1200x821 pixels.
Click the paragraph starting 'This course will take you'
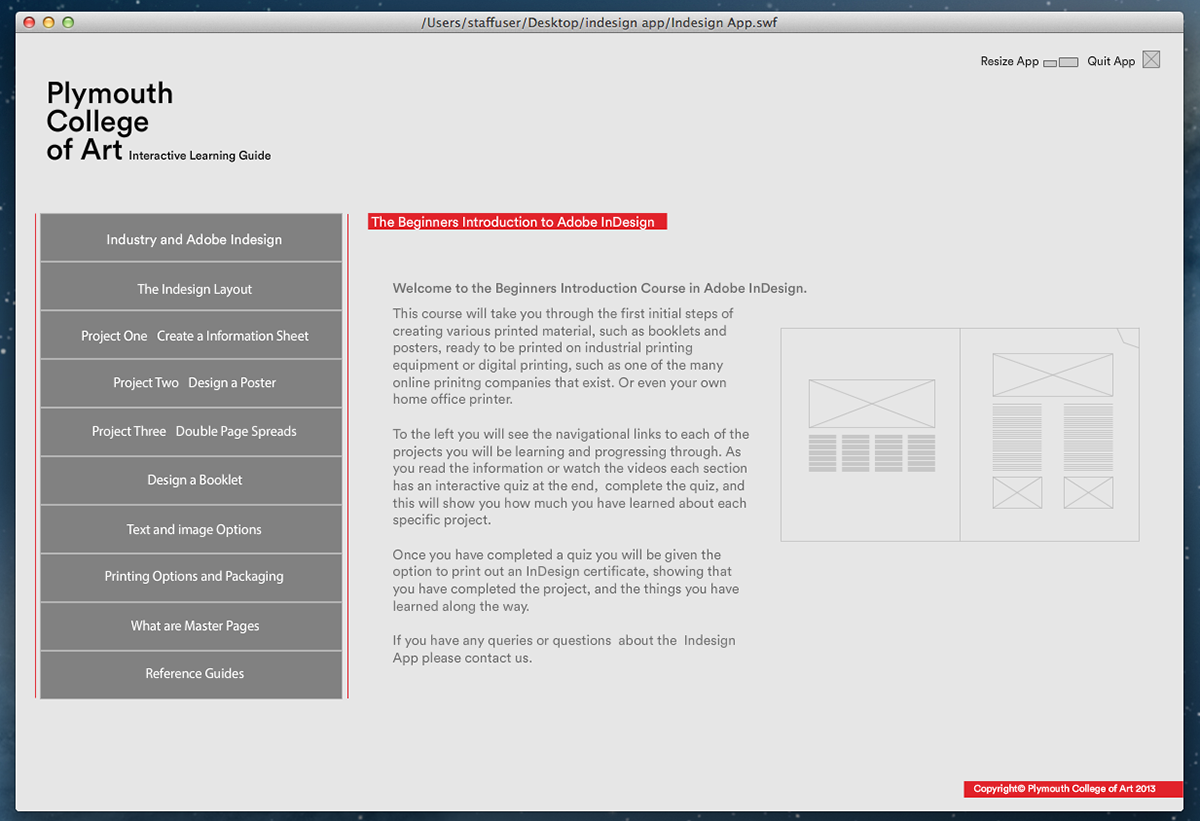pyautogui.click(x=563, y=356)
